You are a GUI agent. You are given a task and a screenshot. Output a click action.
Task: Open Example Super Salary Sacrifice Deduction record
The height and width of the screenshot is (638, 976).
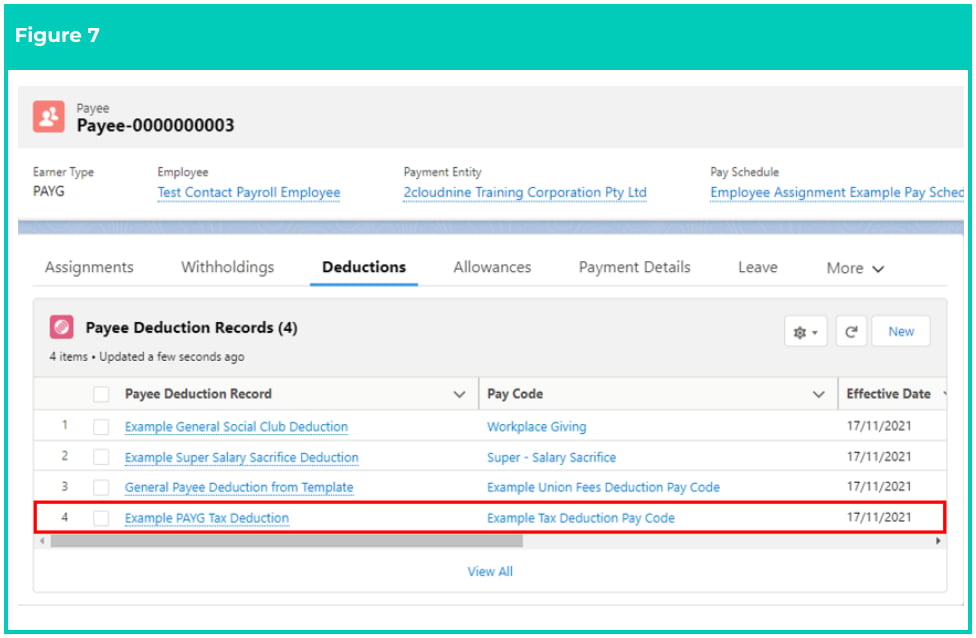pos(242,457)
